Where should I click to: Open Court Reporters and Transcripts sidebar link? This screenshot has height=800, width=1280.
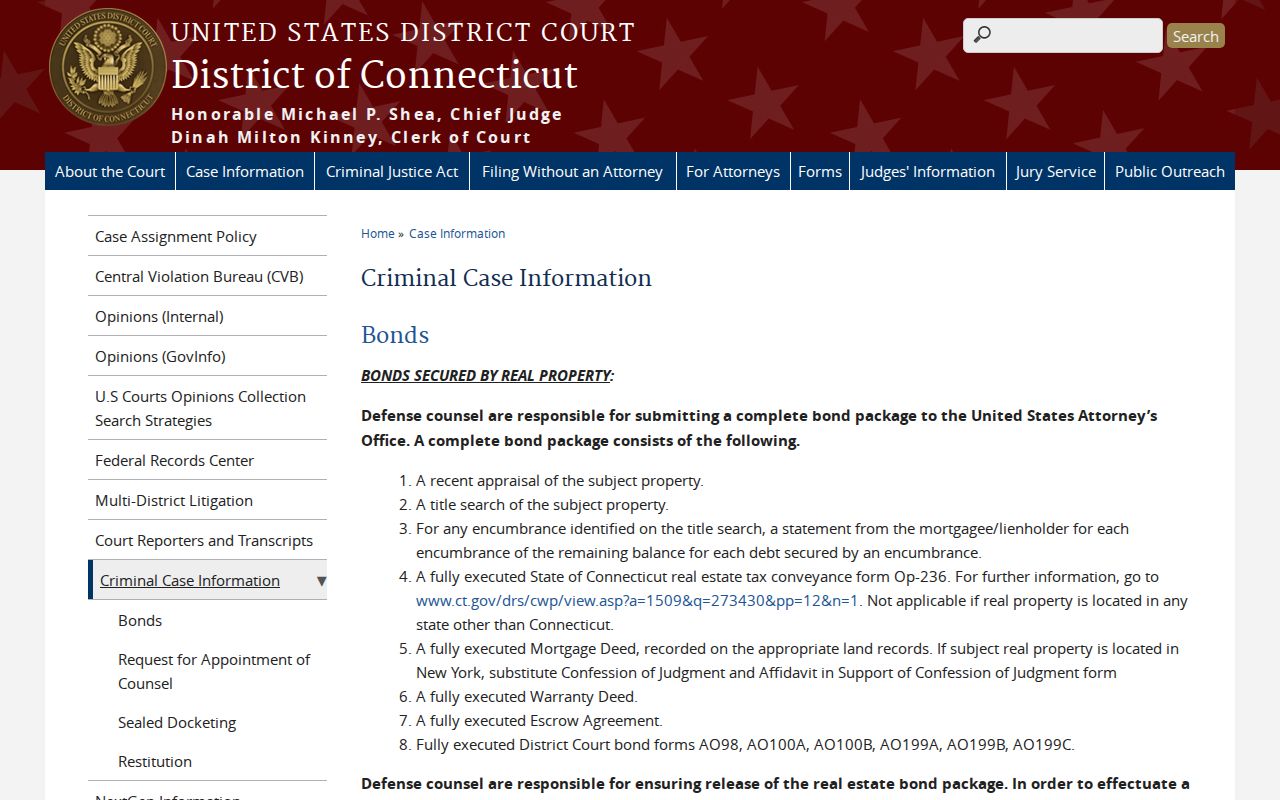(207, 540)
